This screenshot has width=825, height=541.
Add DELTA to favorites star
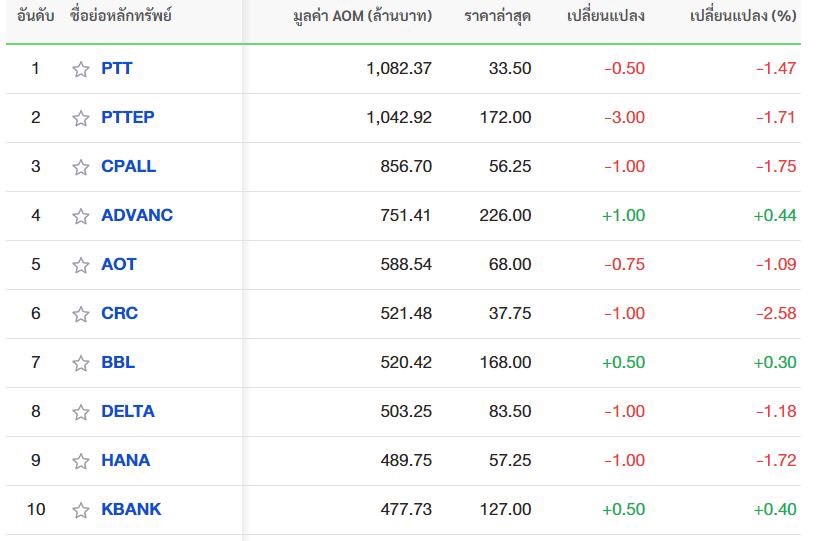click(81, 412)
